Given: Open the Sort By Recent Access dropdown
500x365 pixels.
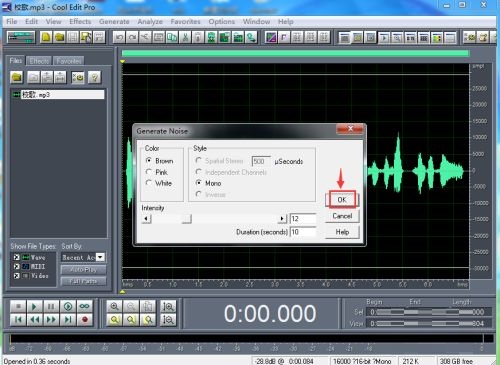Looking at the screenshot, I should click(100, 257).
